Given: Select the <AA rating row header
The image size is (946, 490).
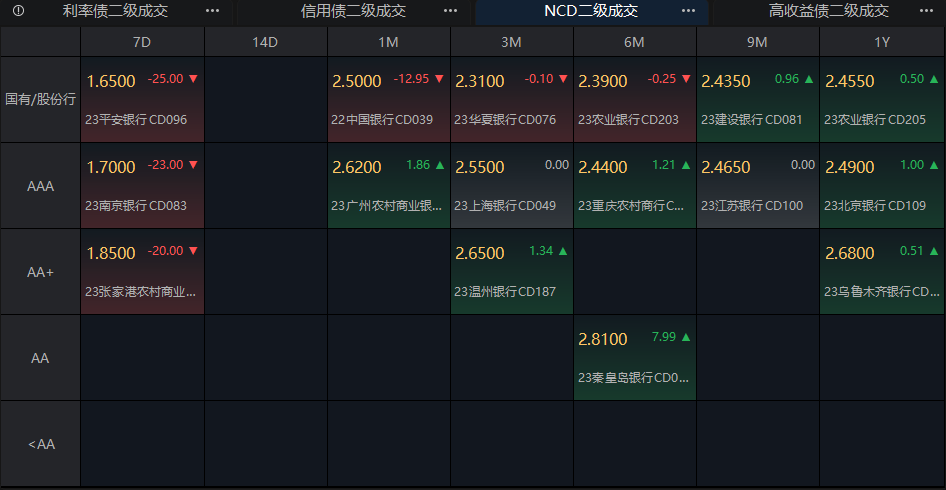Looking at the screenshot, I should point(40,444).
